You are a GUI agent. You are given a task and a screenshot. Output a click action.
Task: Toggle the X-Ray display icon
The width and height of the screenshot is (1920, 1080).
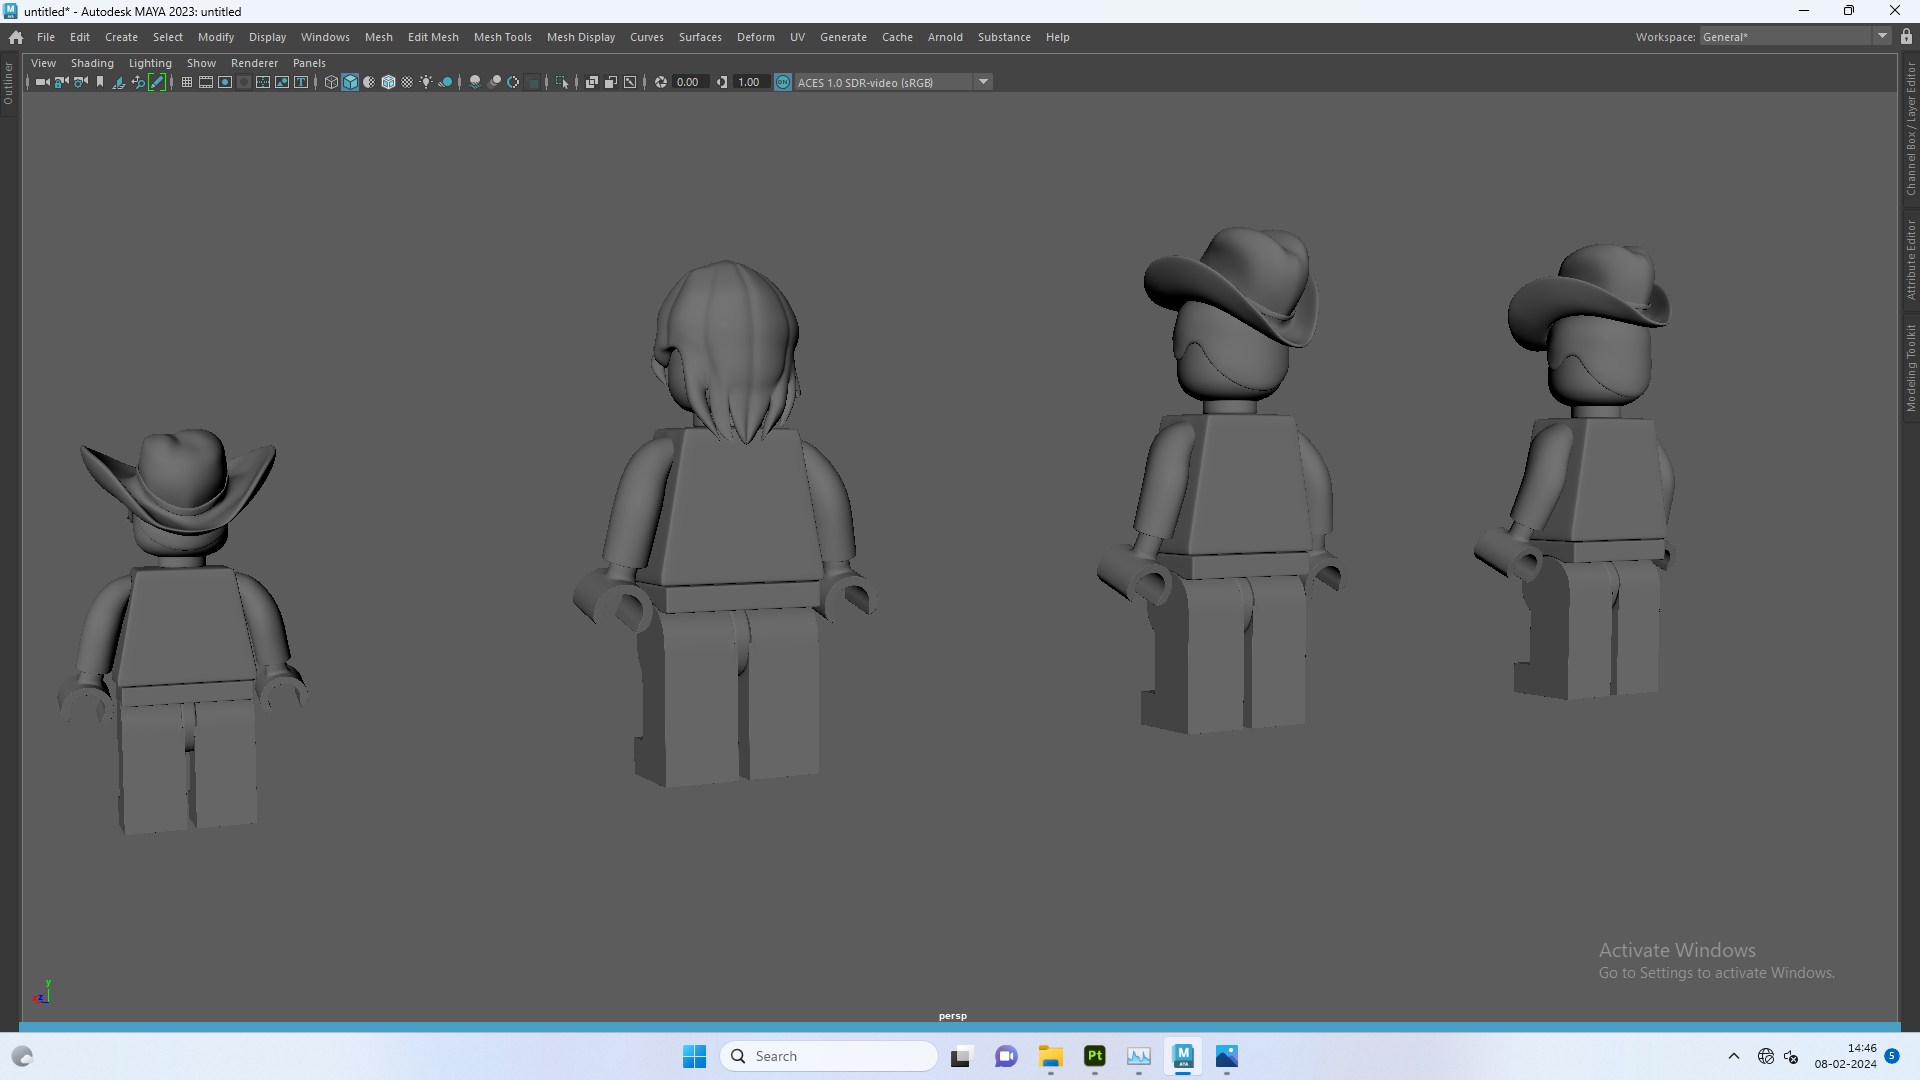(x=592, y=82)
